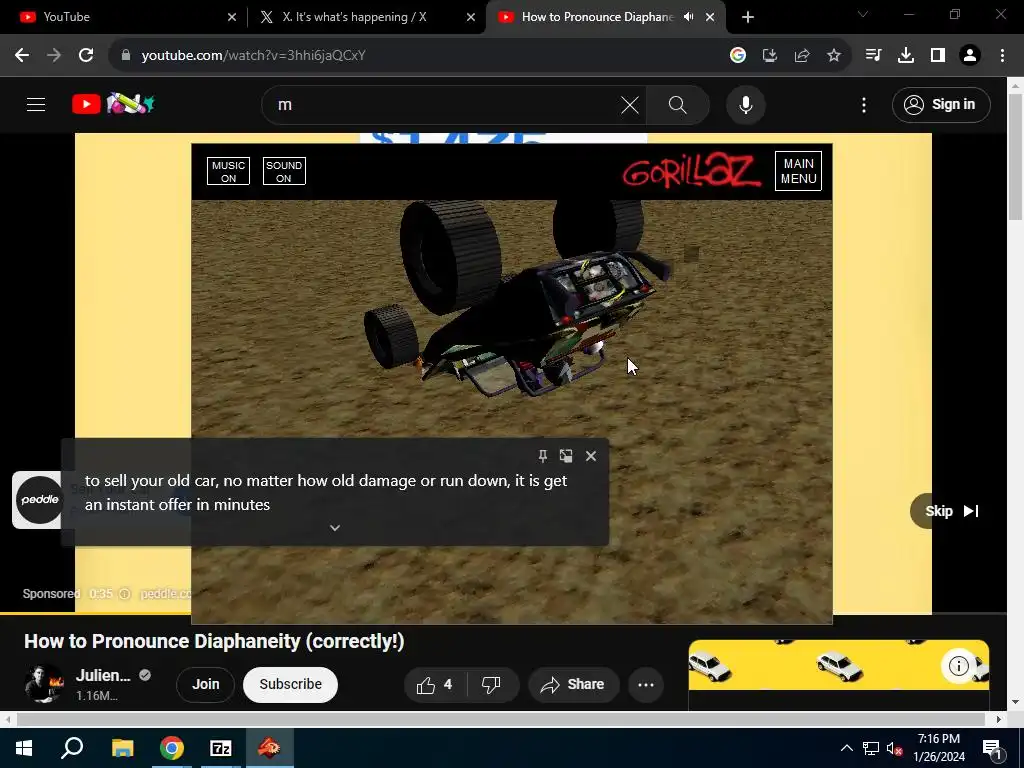This screenshot has height=768, width=1024.
Task: Like the video thumbs up
Action: [x=436, y=684]
